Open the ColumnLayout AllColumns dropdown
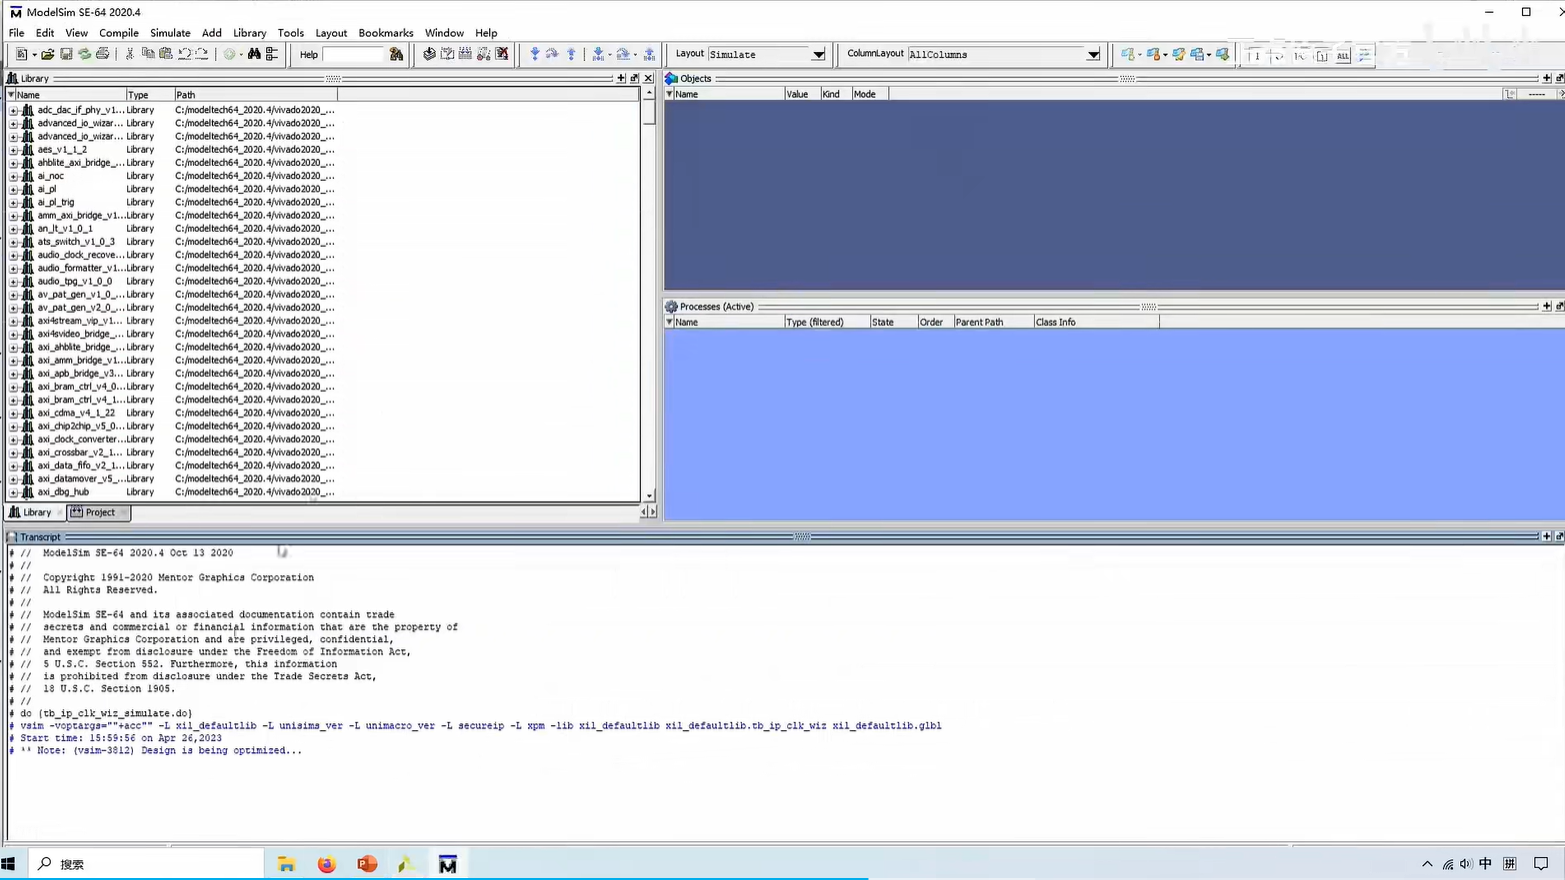The width and height of the screenshot is (1565, 880). (1093, 54)
